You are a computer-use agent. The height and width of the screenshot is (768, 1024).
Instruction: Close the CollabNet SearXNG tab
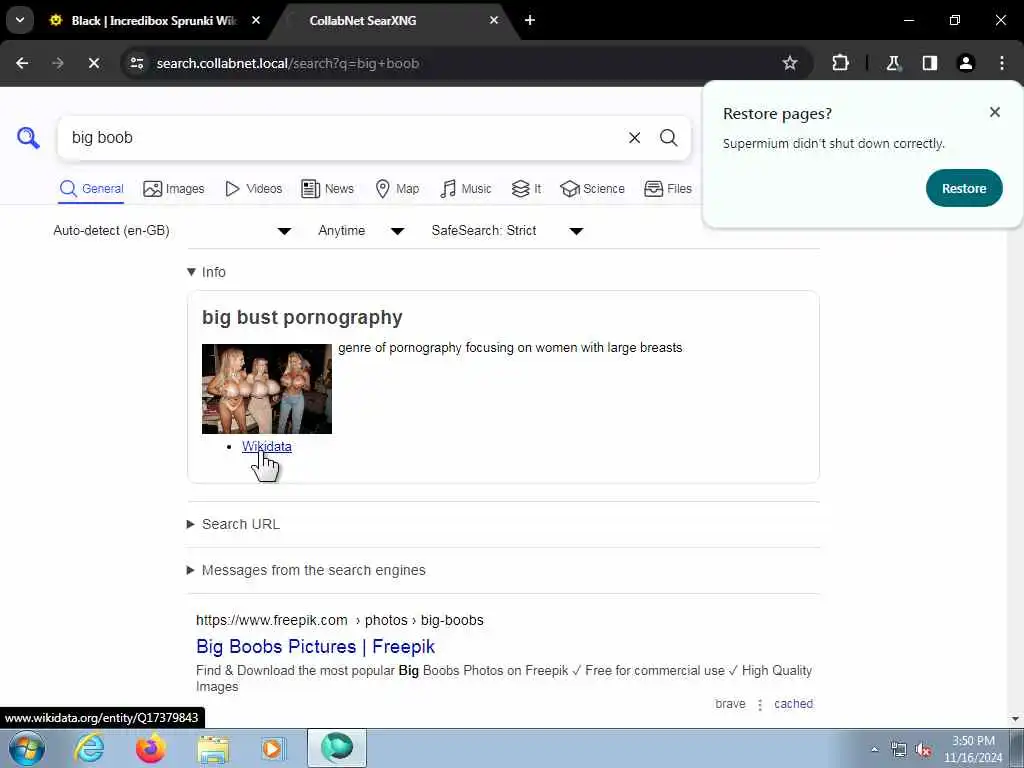[494, 20]
